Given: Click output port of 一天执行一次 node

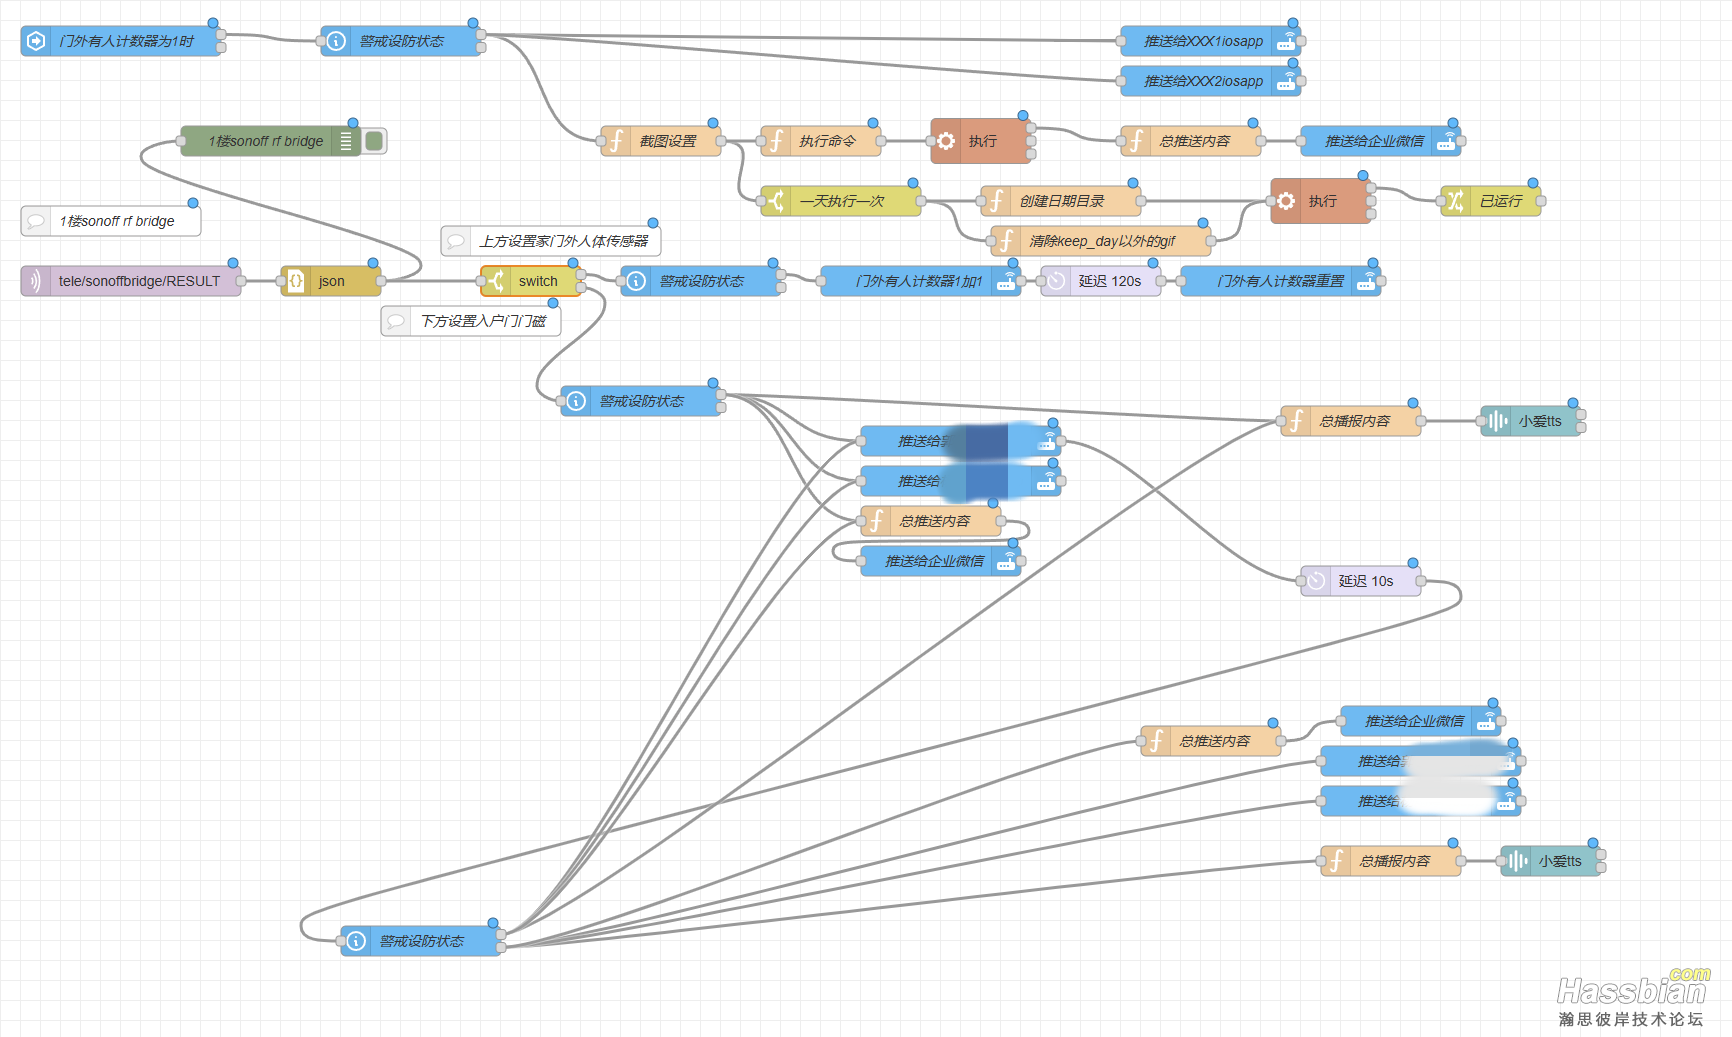Looking at the screenshot, I should (x=921, y=201).
